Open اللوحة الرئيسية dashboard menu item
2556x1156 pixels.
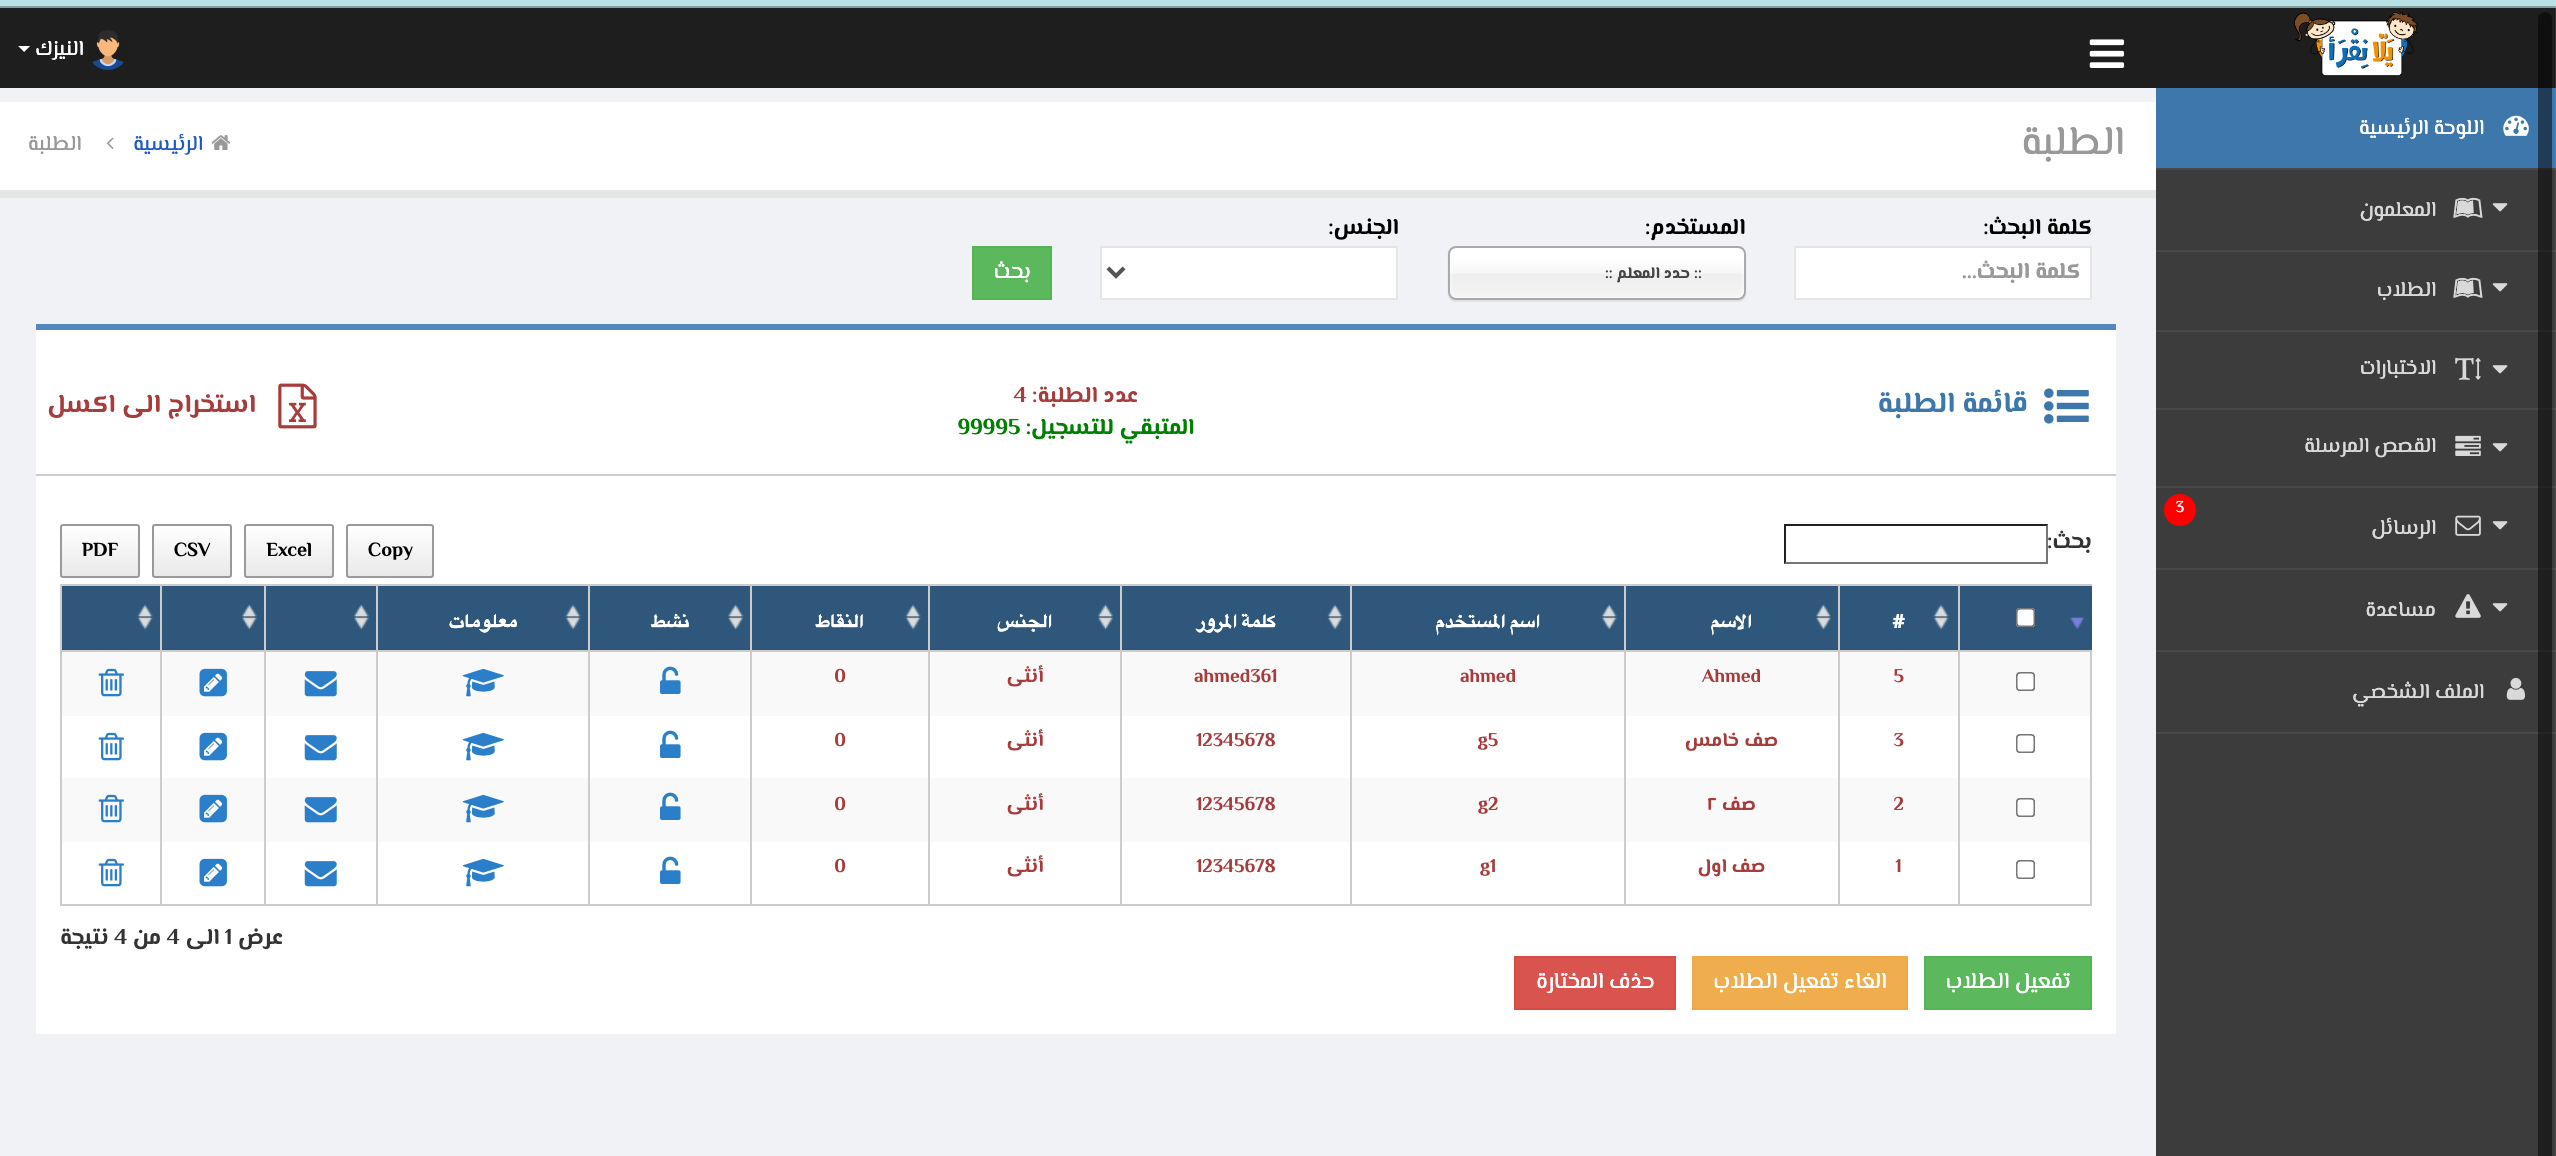click(x=2355, y=128)
